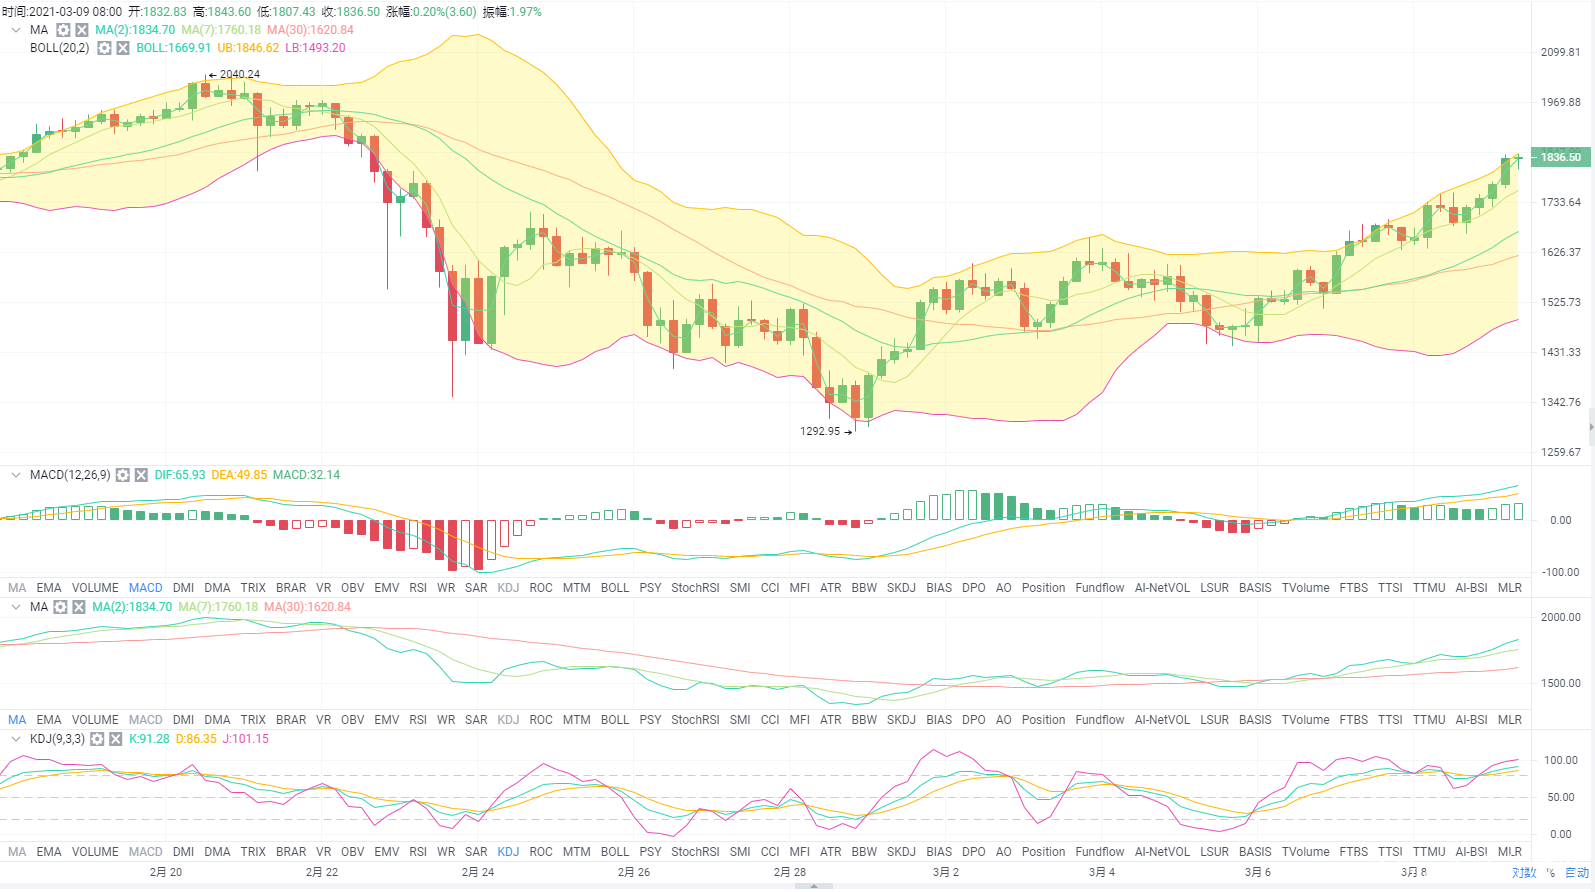Click 涨幅 0.20%(3.60) in the header
Image resolution: width=1595 pixels, height=892 pixels.
point(431,12)
